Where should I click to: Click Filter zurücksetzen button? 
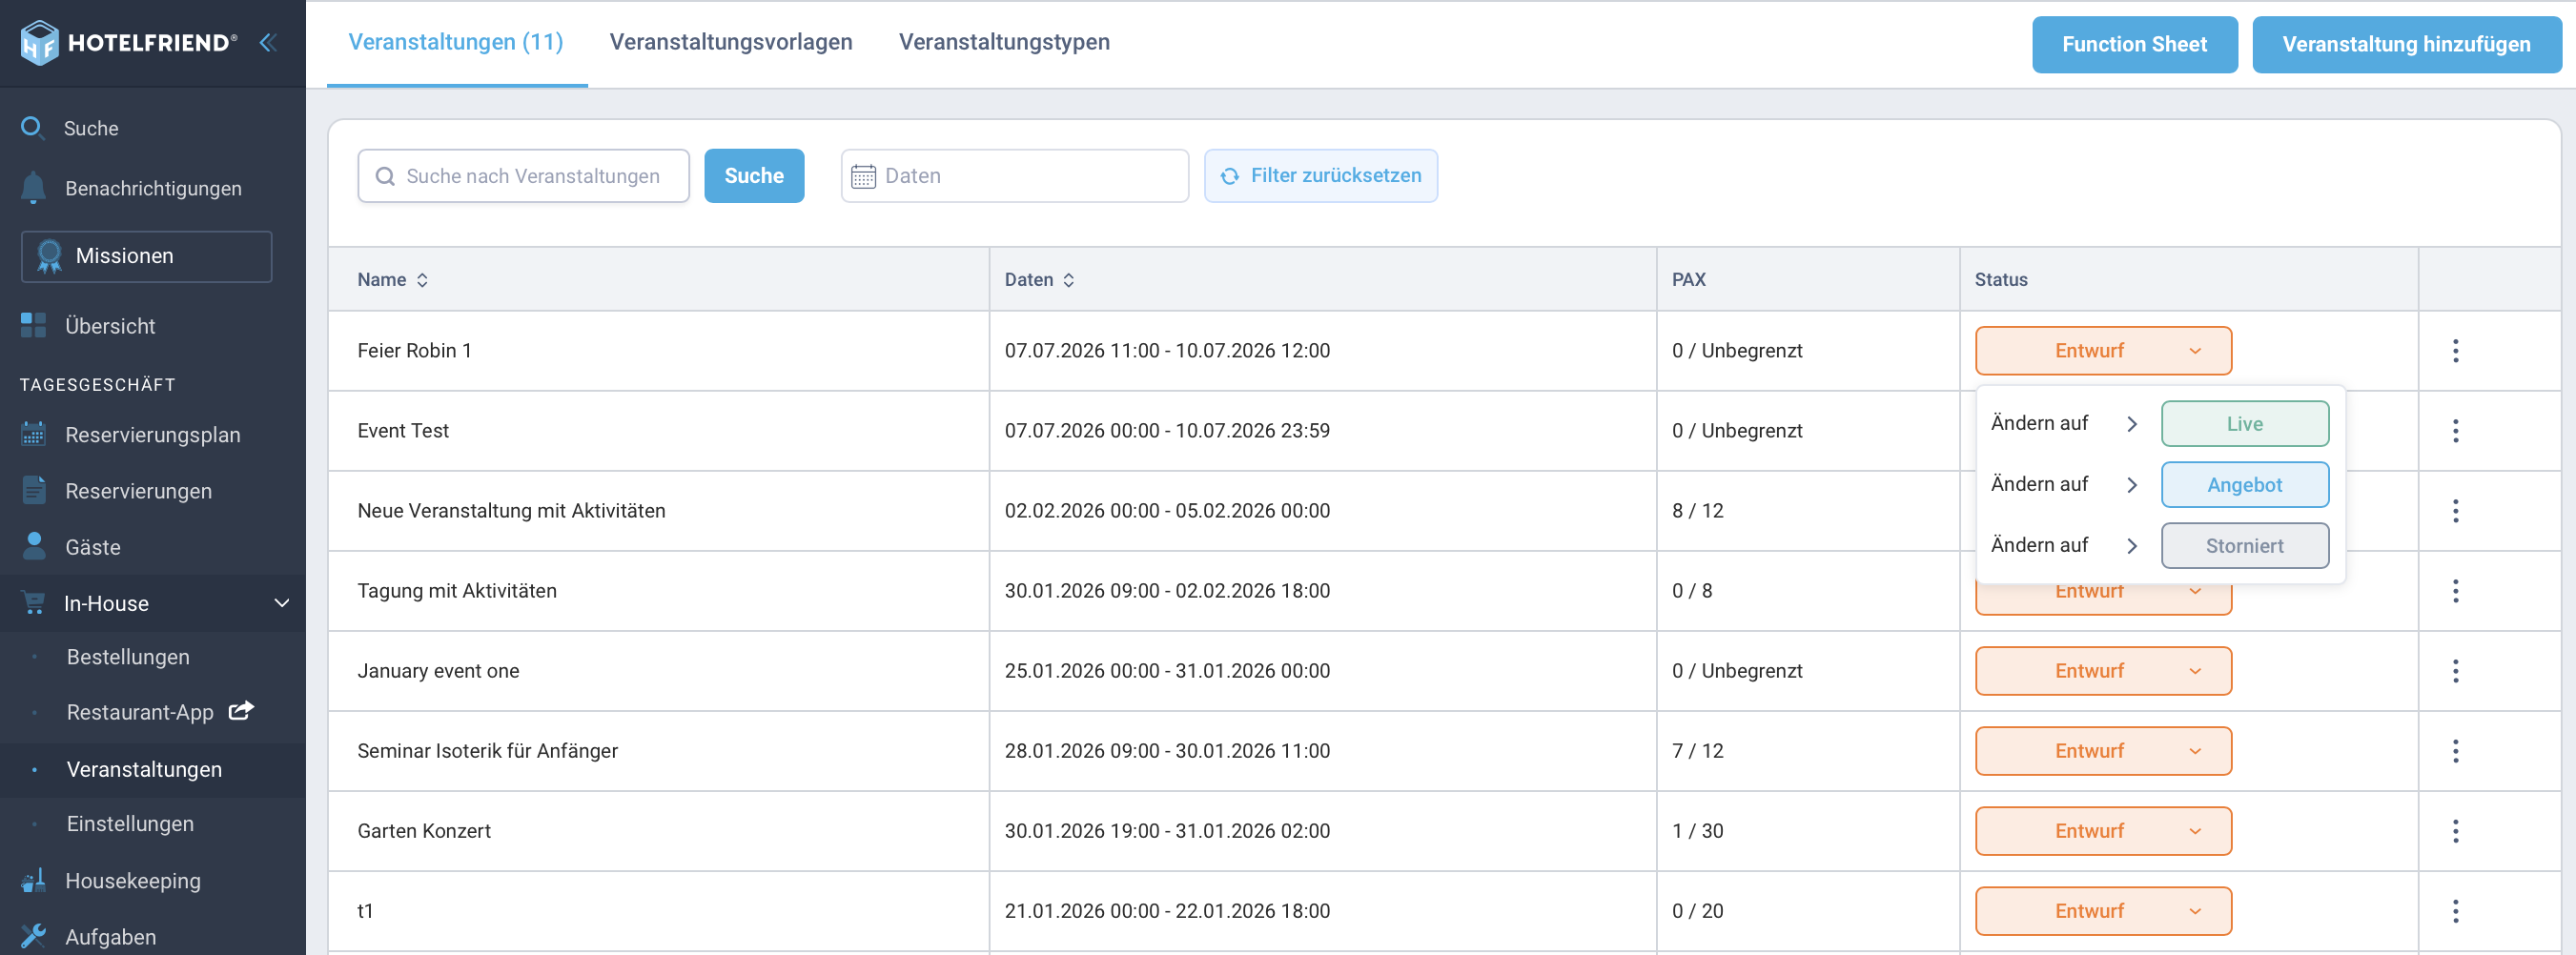(x=1320, y=176)
